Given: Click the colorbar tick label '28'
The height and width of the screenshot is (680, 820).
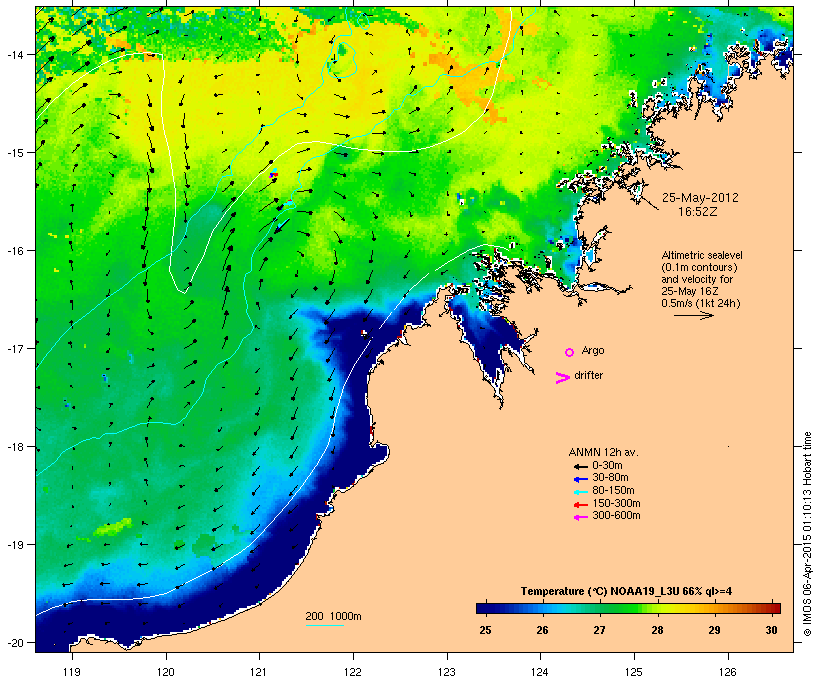Looking at the screenshot, I should 657,630.
